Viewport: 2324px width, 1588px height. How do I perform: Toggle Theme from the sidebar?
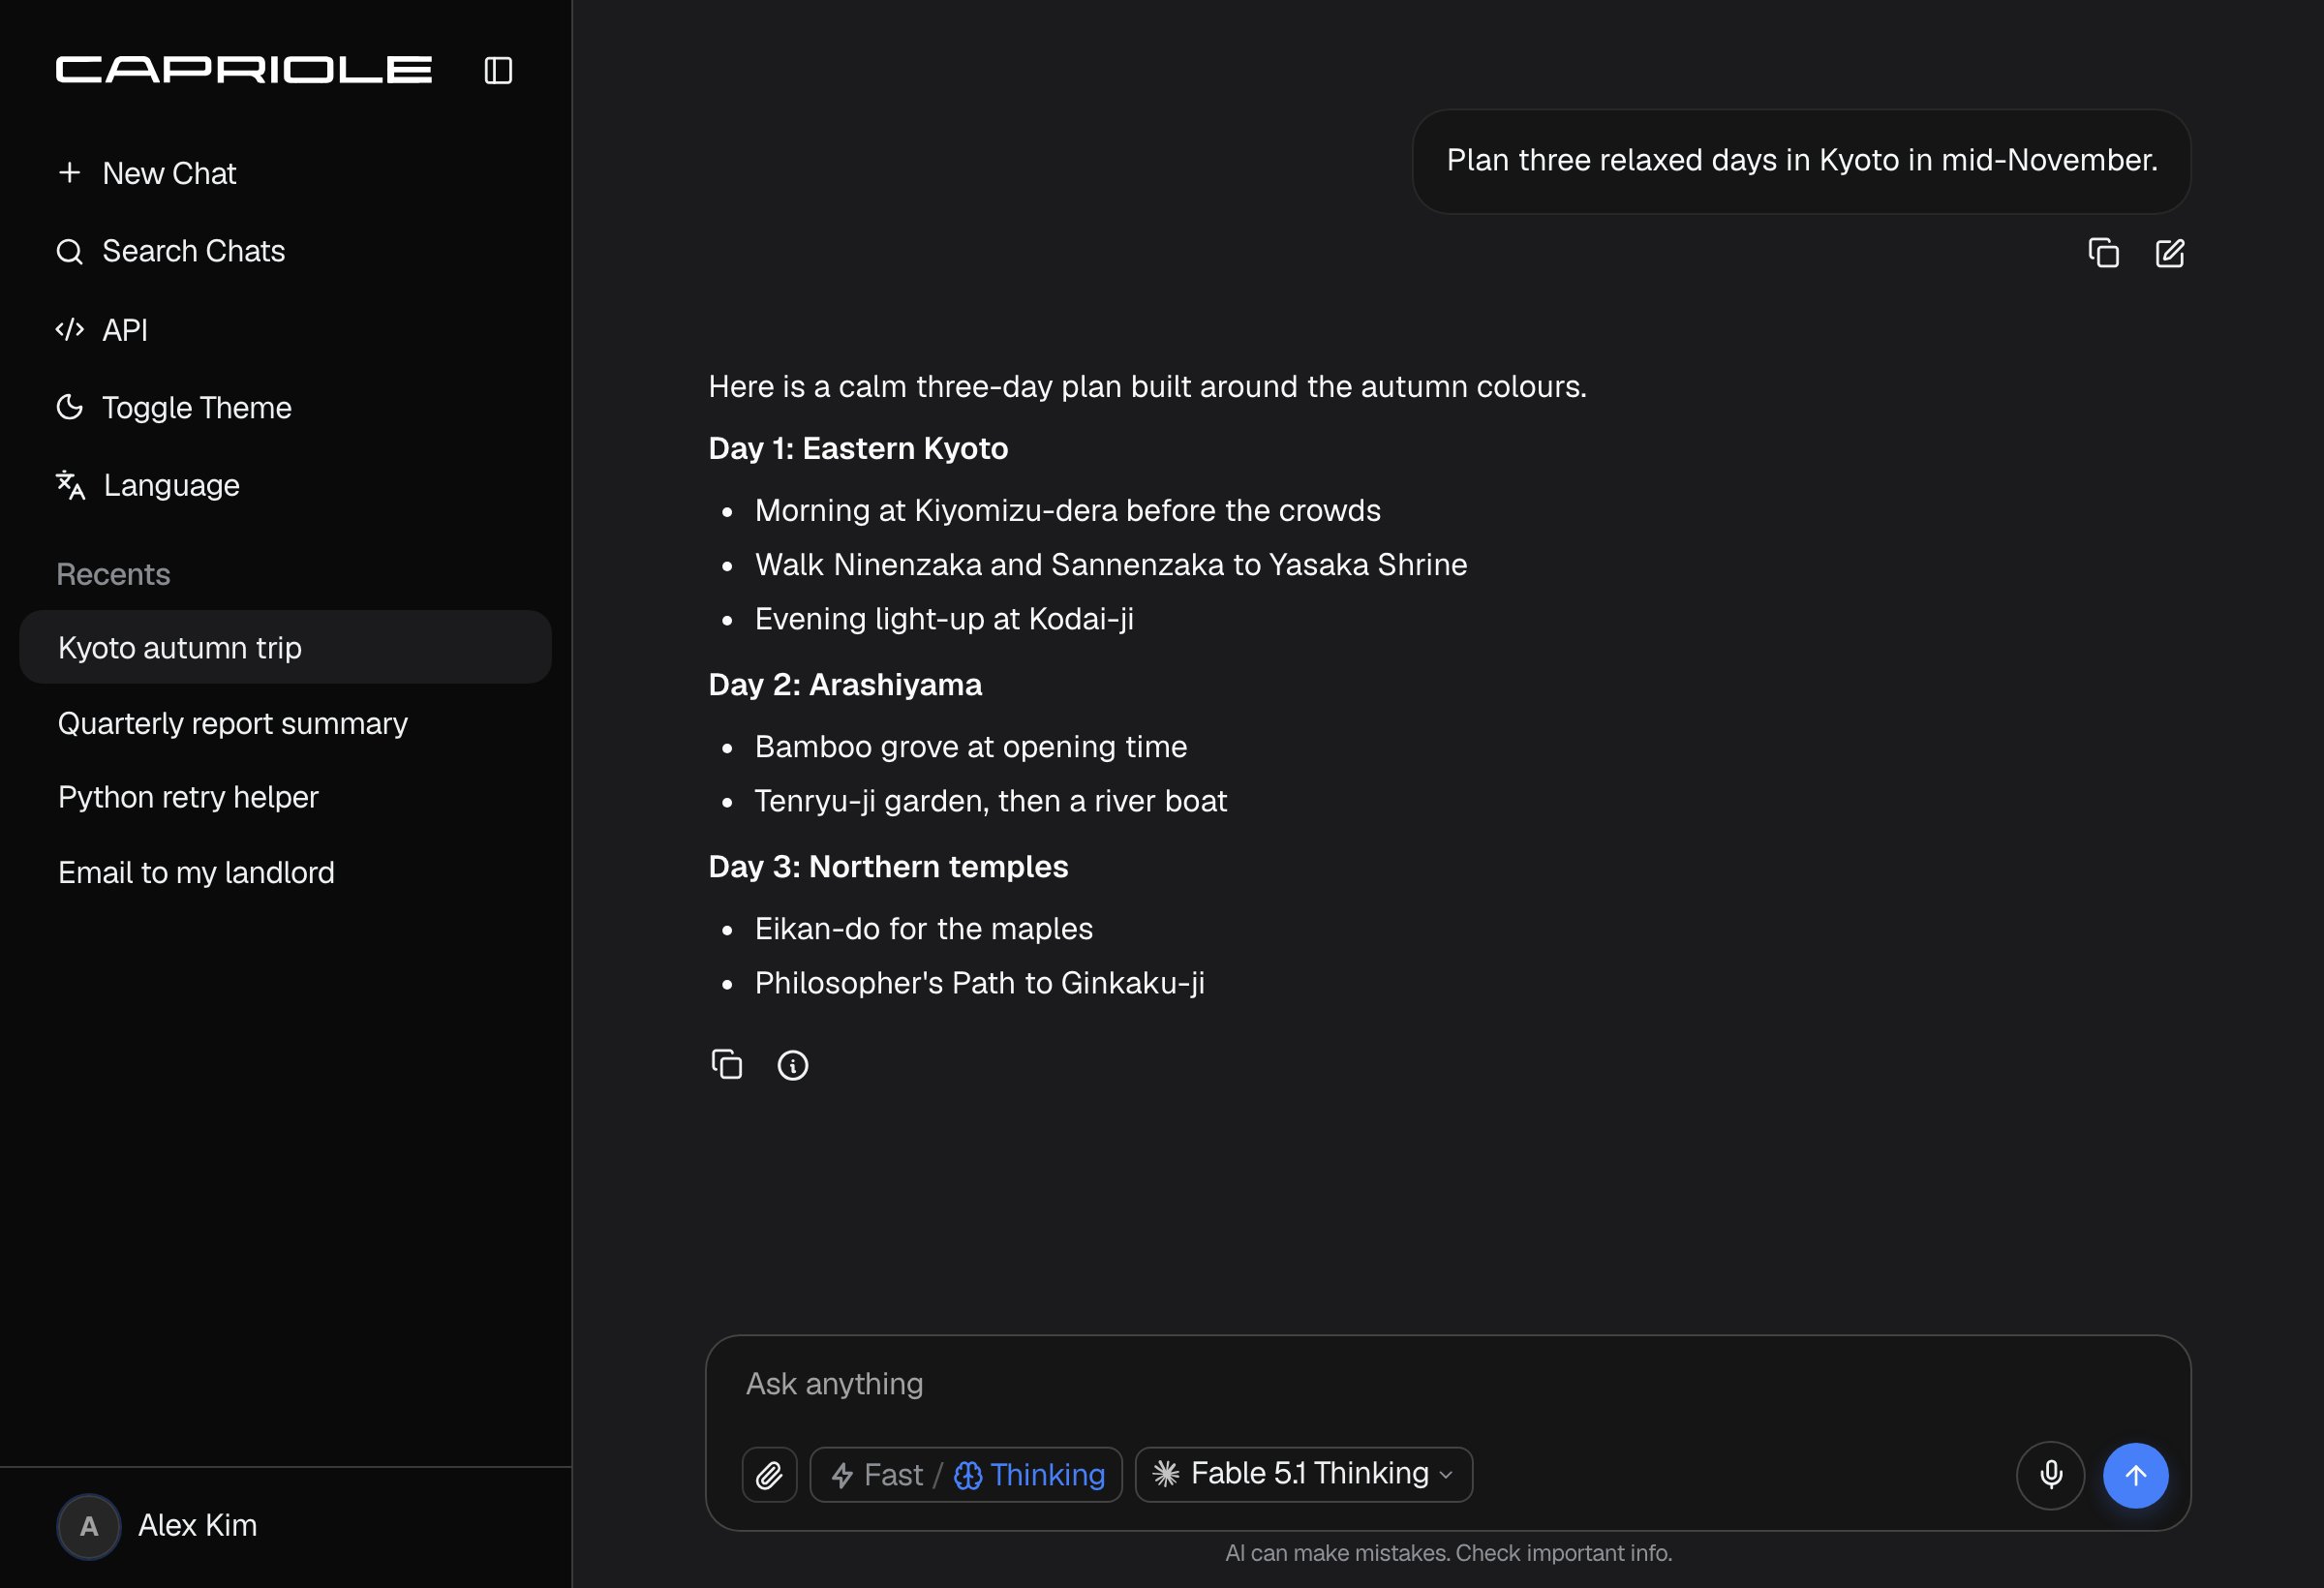[x=174, y=407]
